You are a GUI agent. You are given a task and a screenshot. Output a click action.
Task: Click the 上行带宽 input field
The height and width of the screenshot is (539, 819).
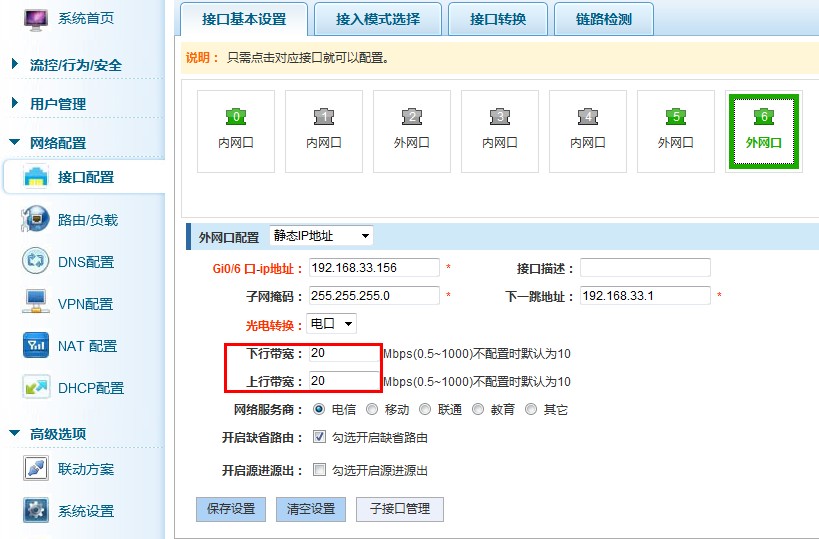pos(344,381)
